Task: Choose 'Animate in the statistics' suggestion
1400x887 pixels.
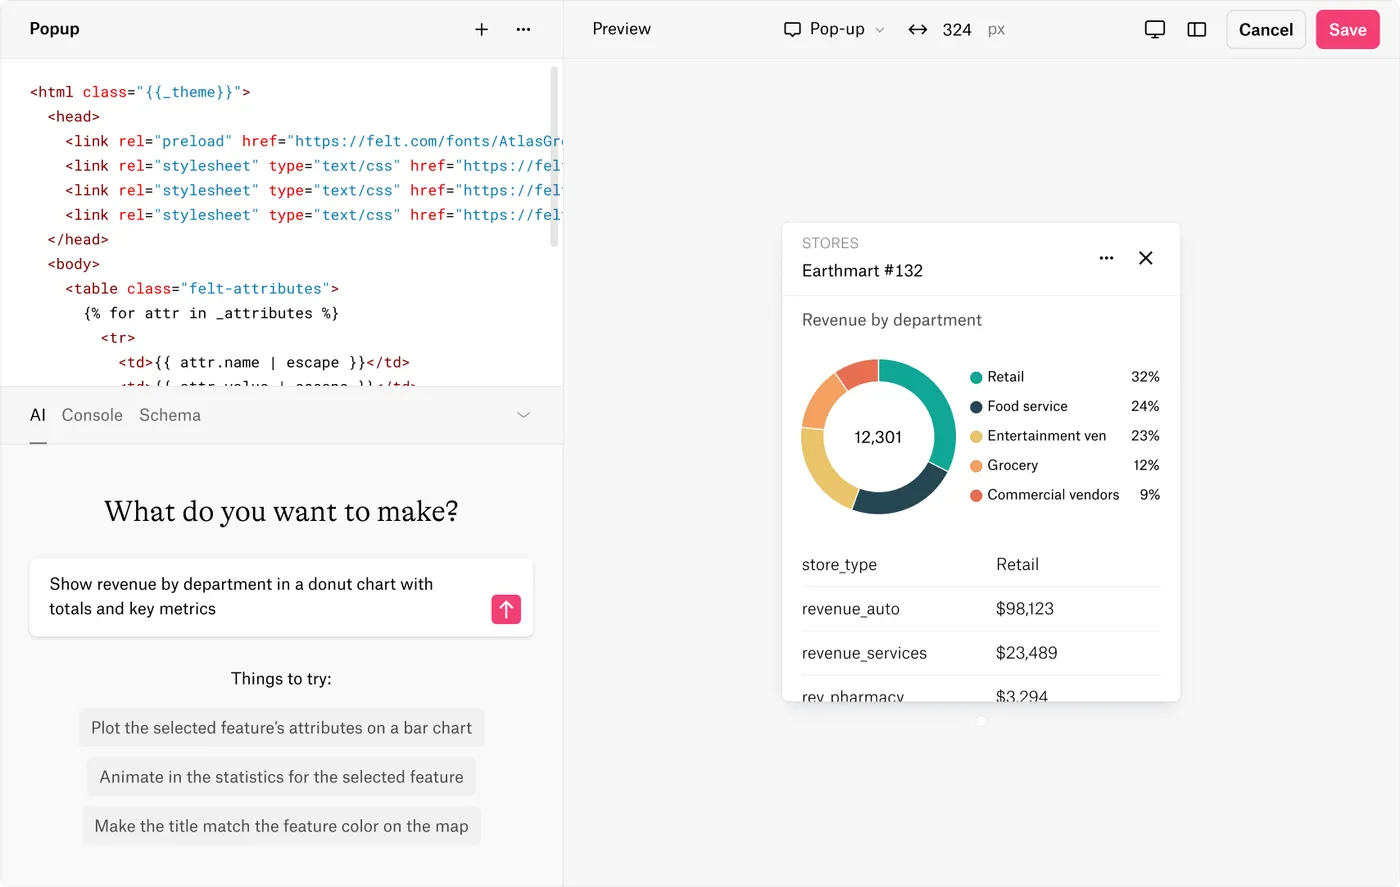Action: click(x=281, y=777)
